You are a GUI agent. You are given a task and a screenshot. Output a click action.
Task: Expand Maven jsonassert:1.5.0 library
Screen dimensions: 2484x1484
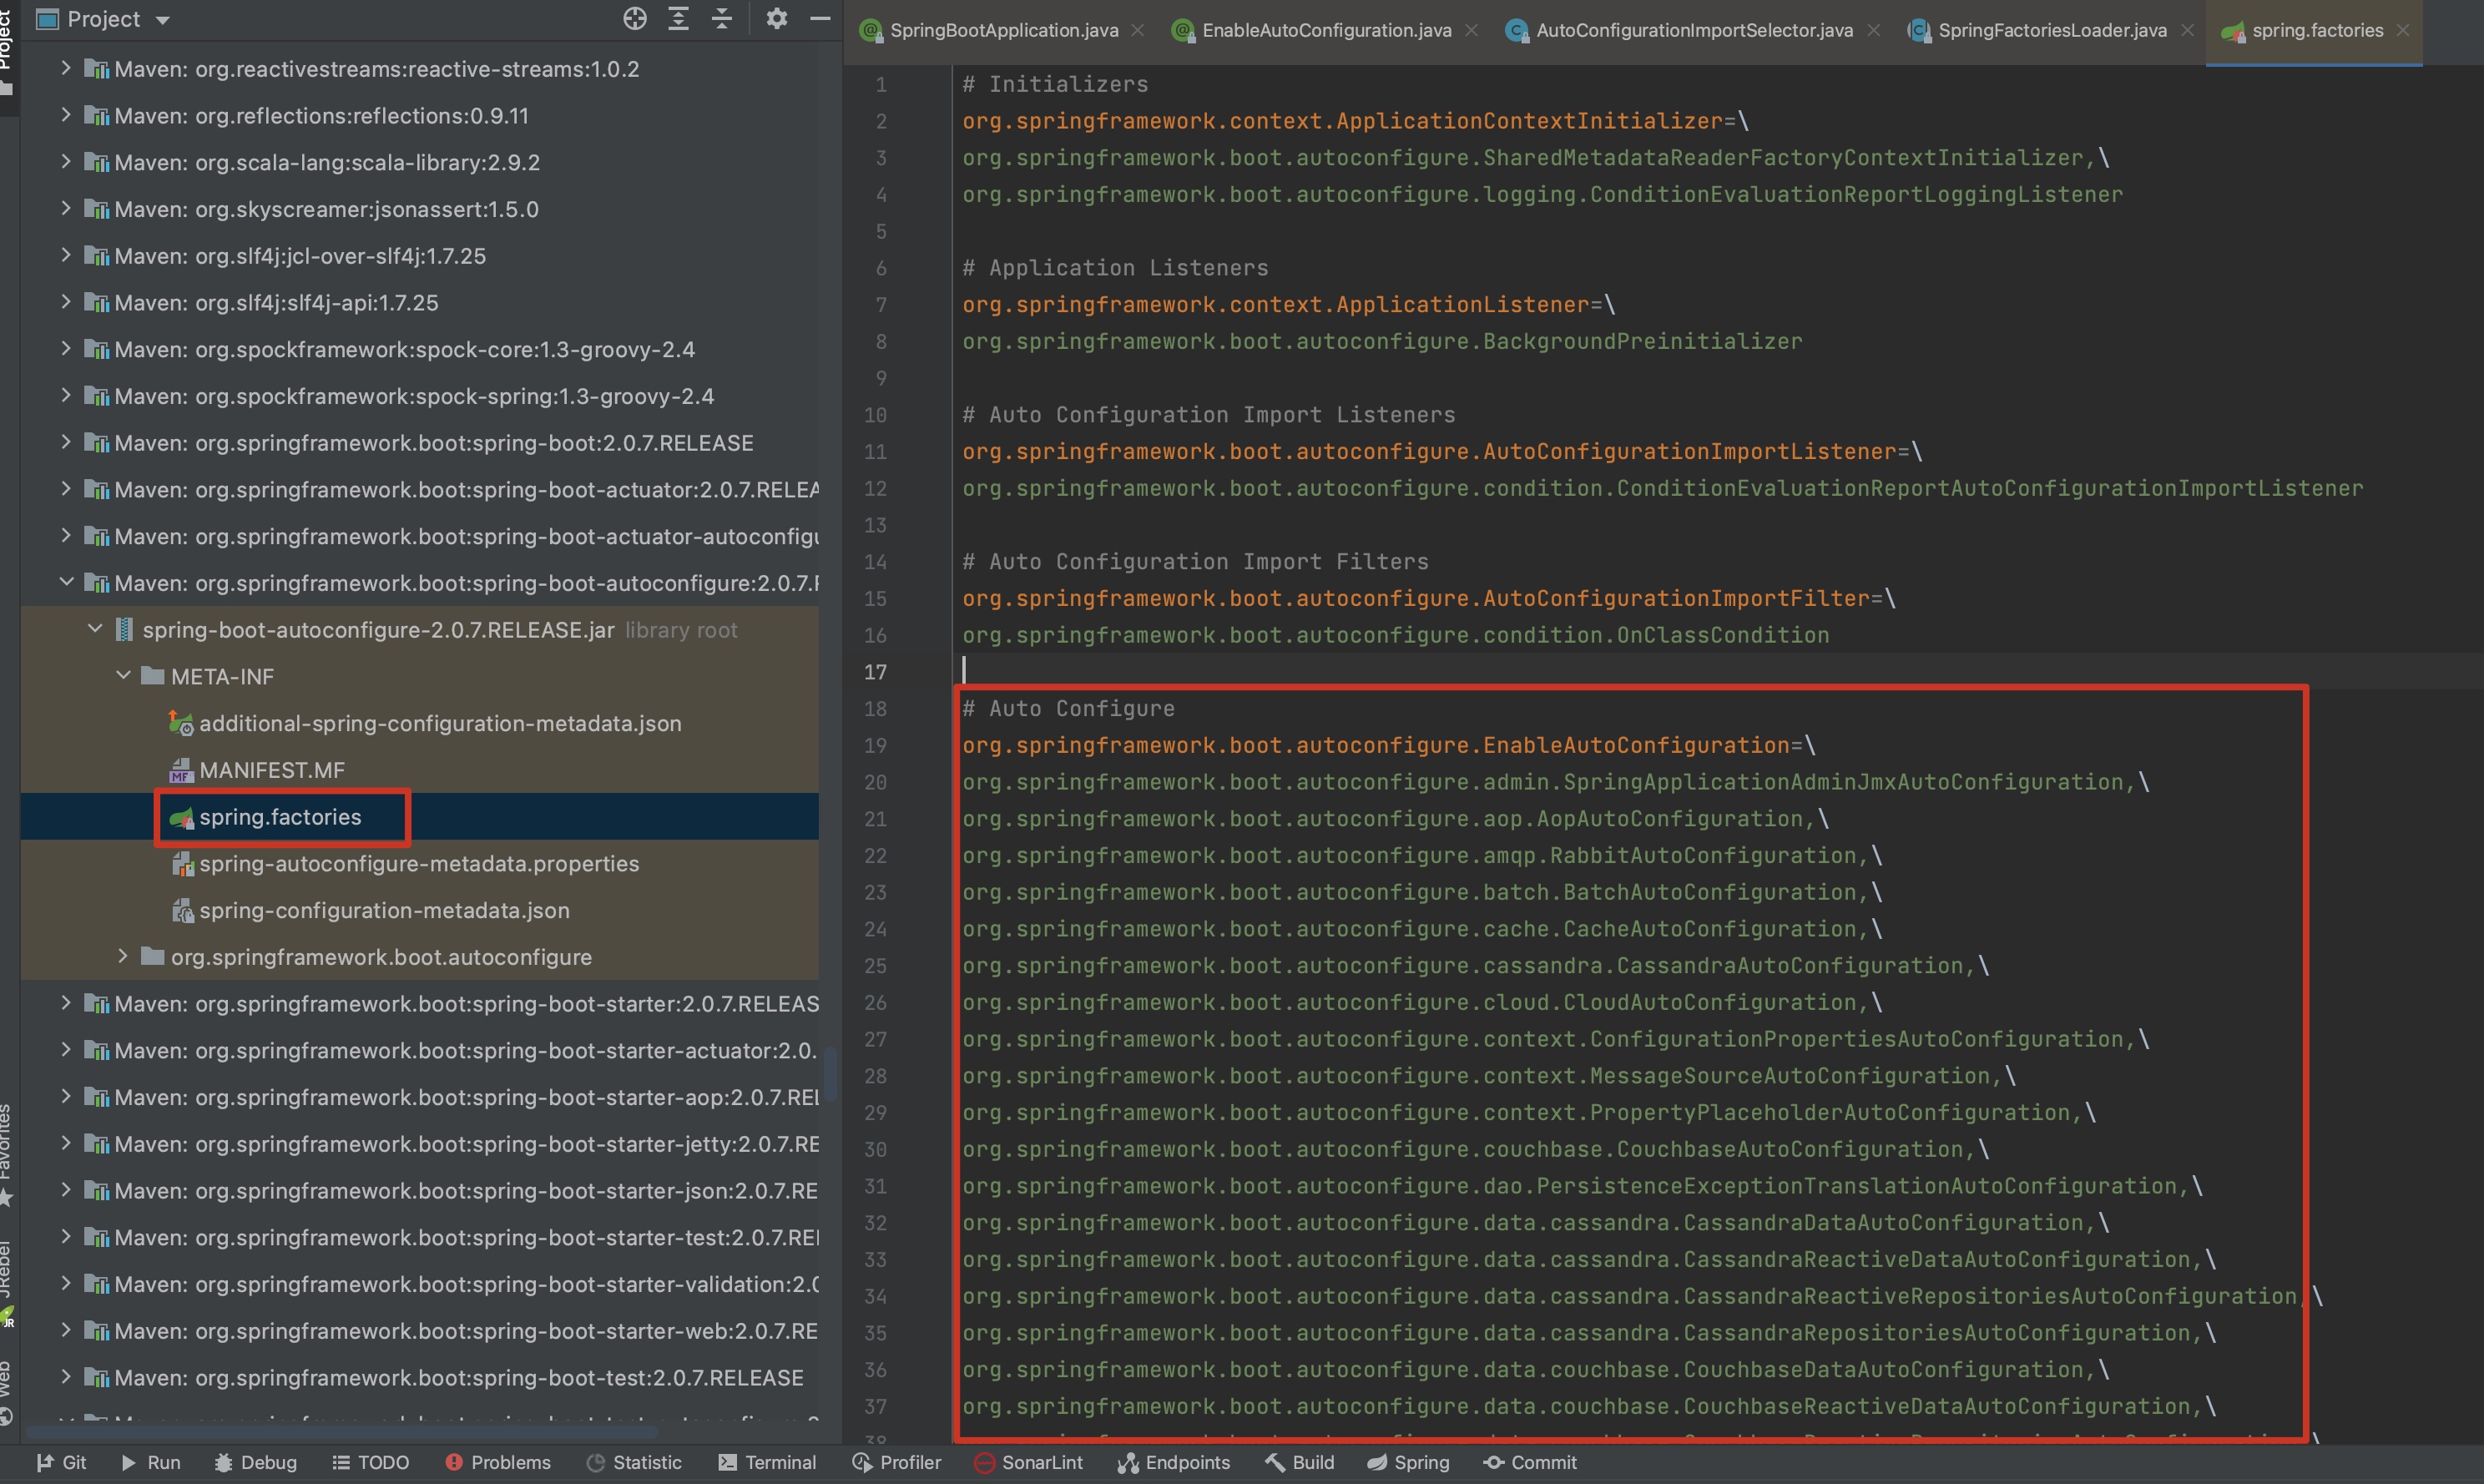click(66, 208)
